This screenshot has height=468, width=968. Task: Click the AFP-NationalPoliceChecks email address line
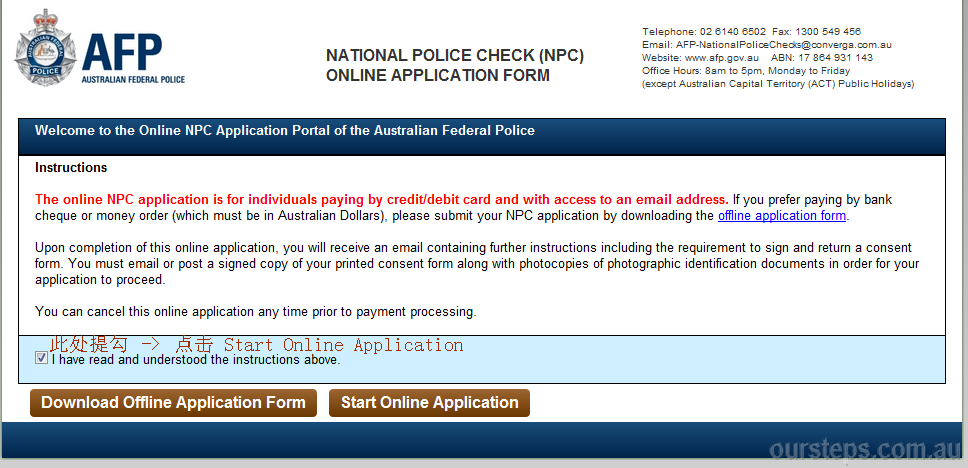767,45
